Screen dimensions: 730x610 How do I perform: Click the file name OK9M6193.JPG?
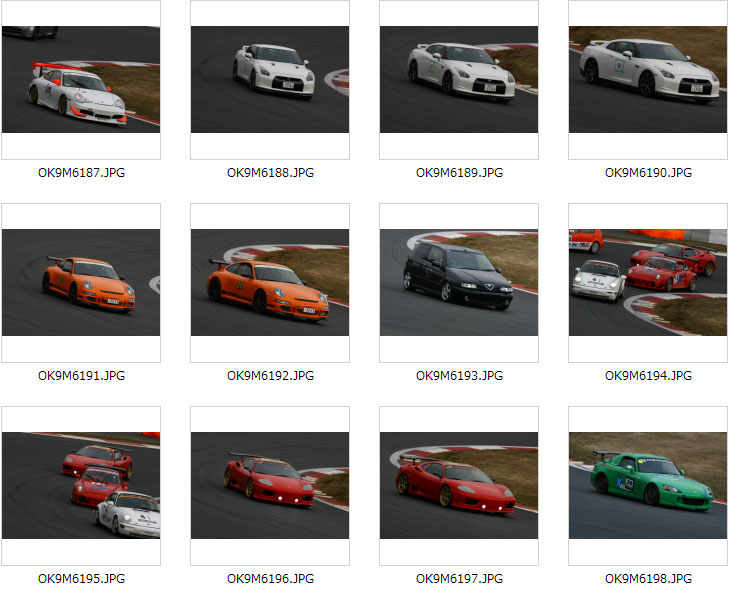coord(460,376)
